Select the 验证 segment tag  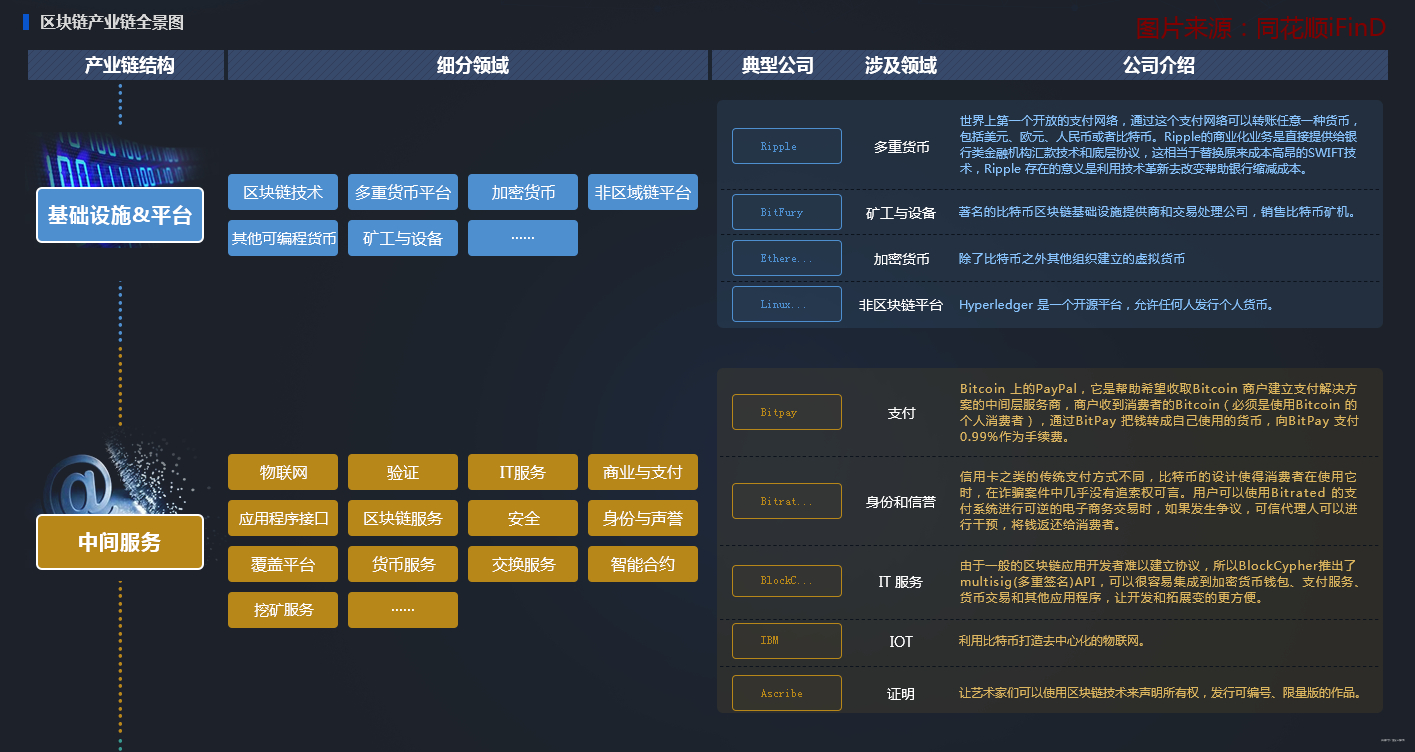point(403,472)
